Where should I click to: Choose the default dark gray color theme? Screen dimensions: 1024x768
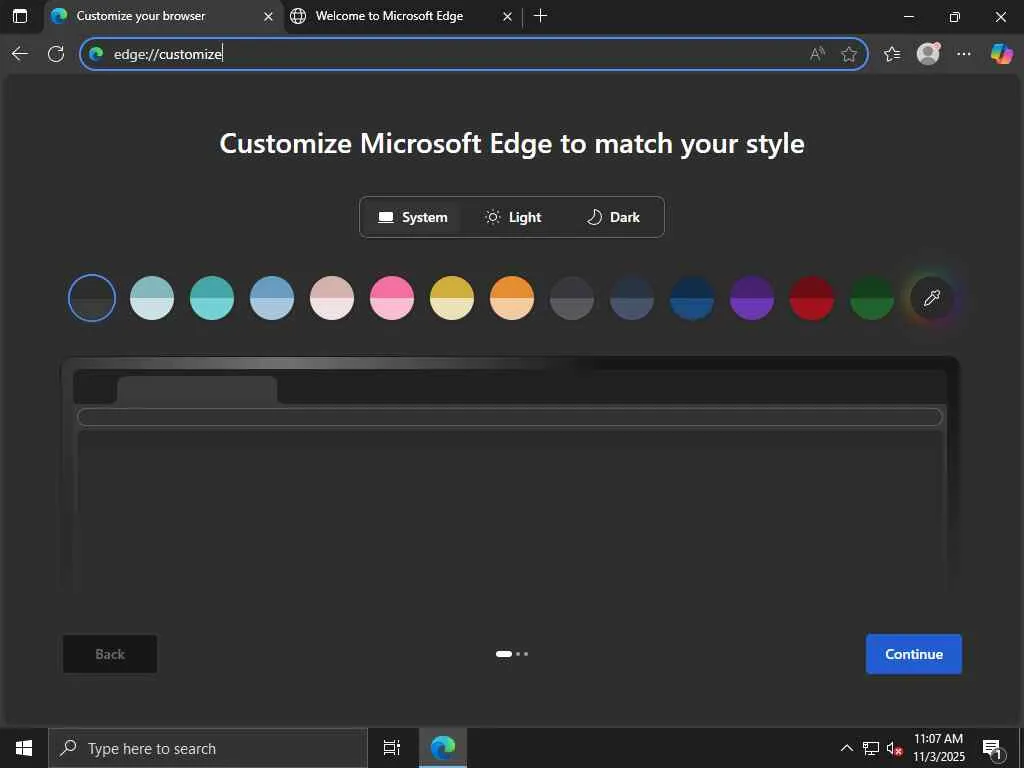tap(92, 298)
